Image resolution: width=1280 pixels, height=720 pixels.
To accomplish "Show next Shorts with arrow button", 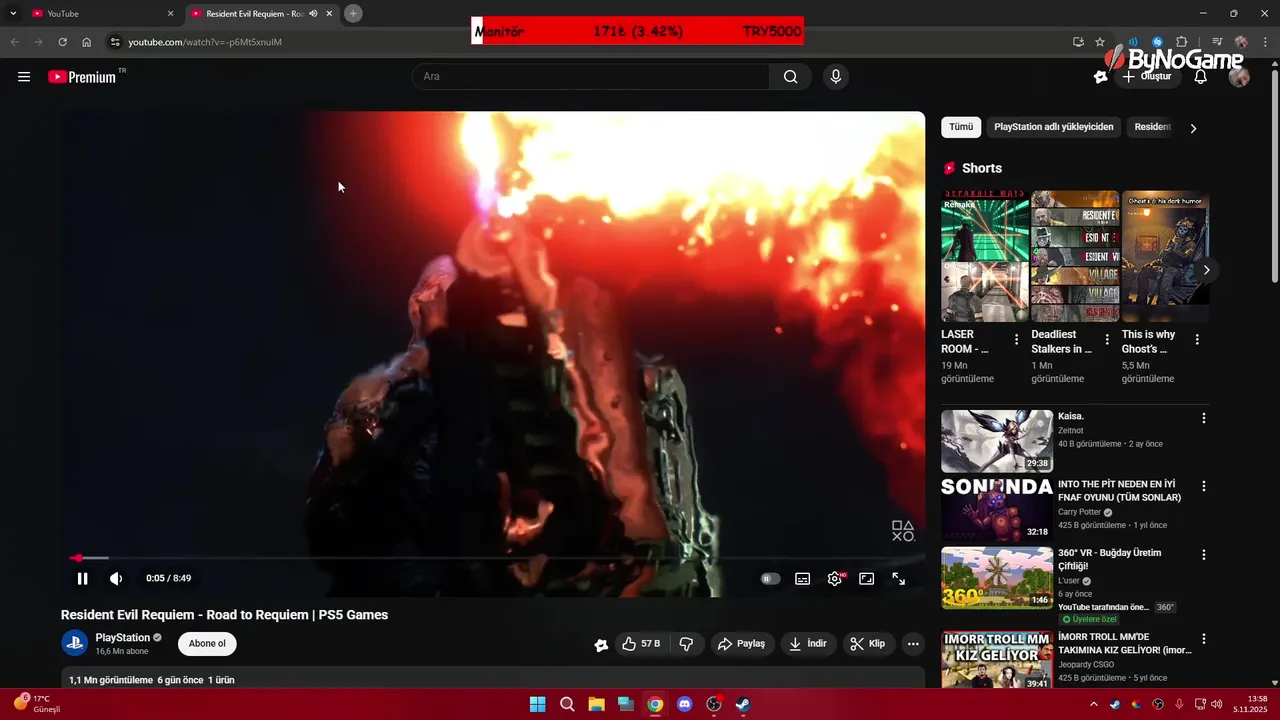I will pos(1206,270).
